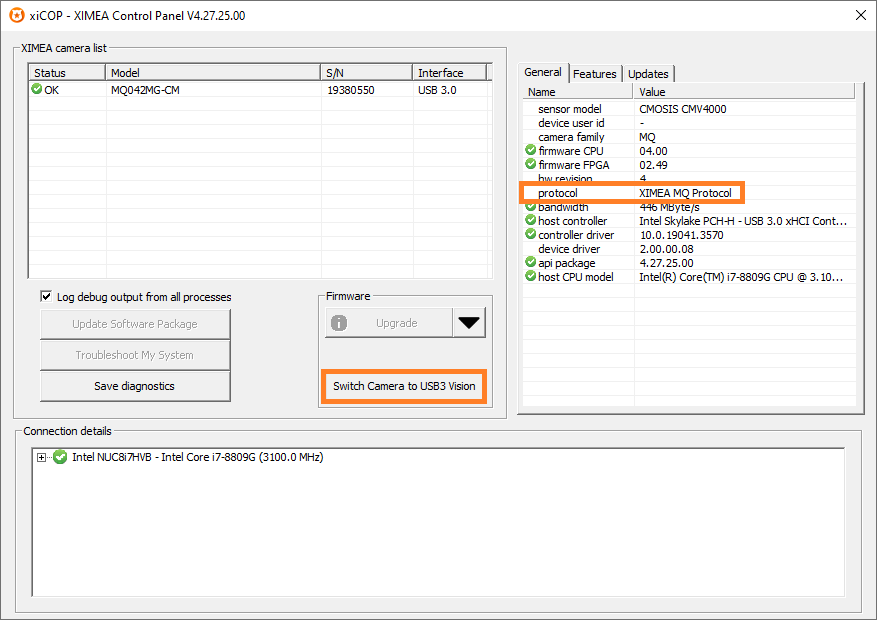Select Intel NUC8i7HVB connection details entry
The height and width of the screenshot is (620, 877).
[197, 457]
